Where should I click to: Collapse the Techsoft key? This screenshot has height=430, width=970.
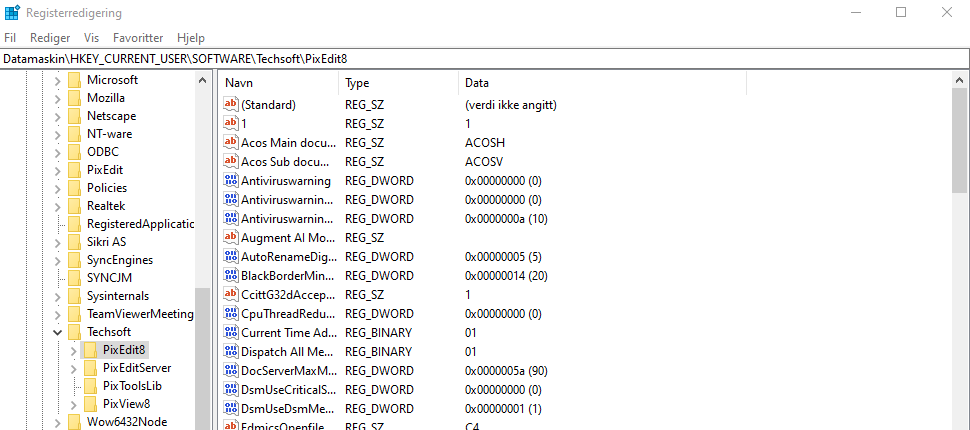(57, 332)
